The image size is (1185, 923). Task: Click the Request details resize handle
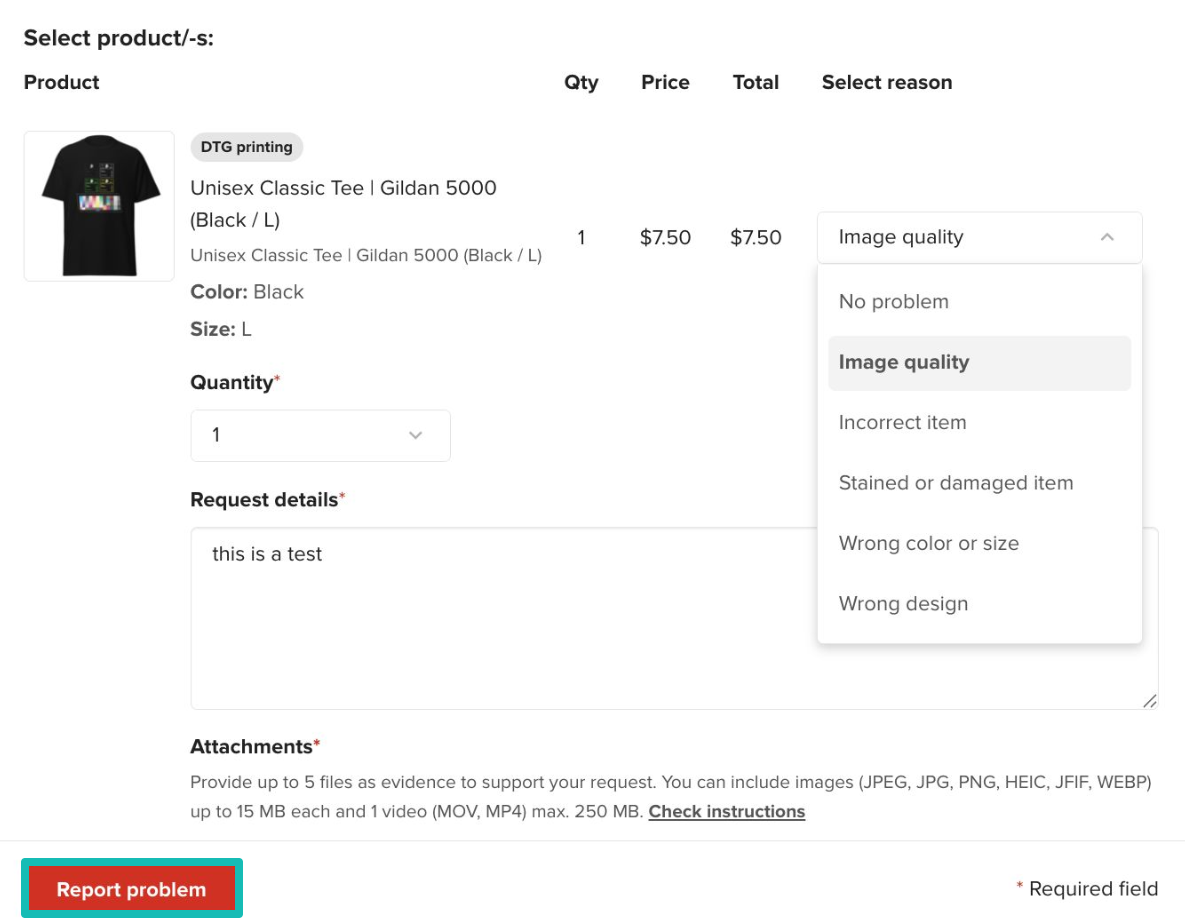pyautogui.click(x=1149, y=701)
